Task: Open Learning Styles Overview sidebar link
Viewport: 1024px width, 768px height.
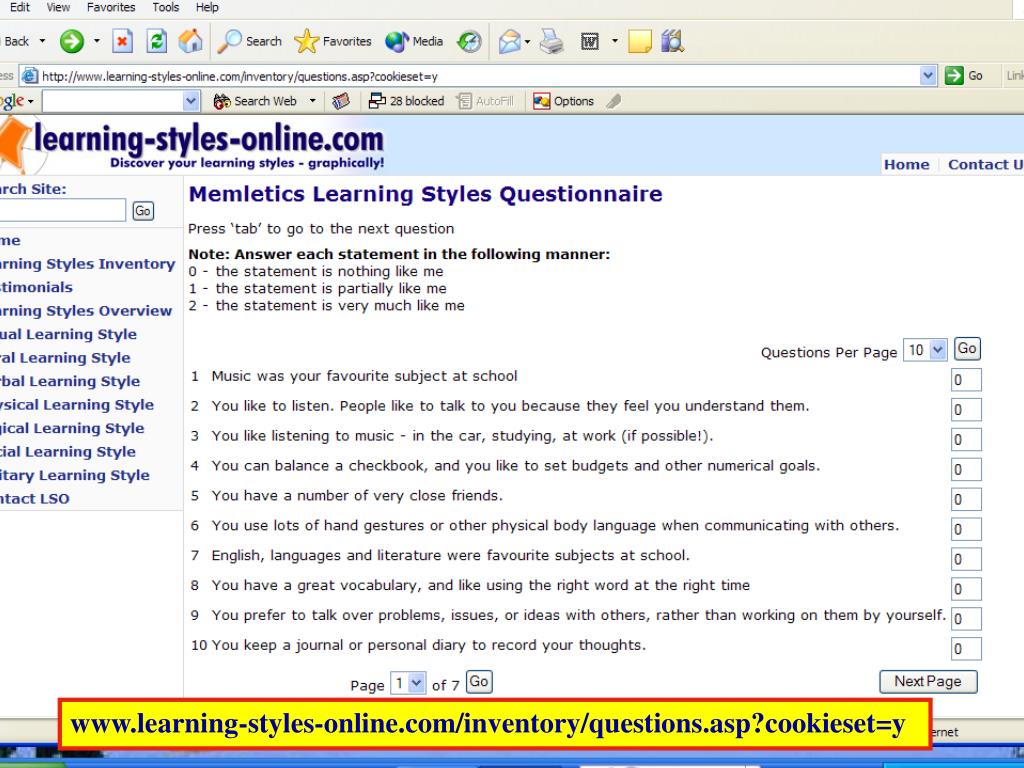Action: point(86,311)
